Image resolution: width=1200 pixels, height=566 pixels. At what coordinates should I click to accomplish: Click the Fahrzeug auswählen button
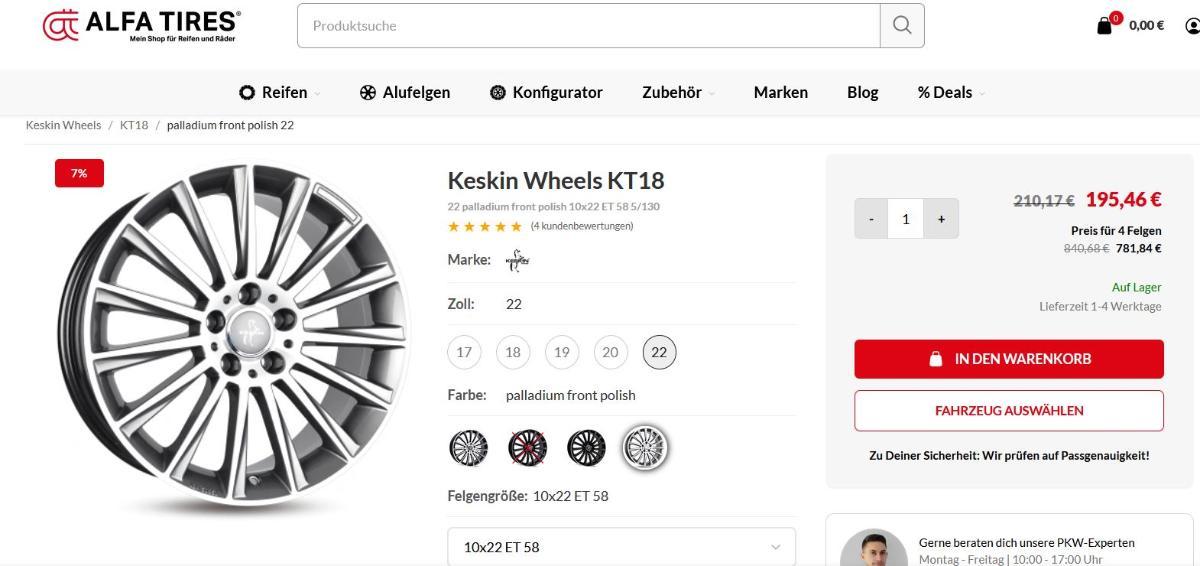1009,411
